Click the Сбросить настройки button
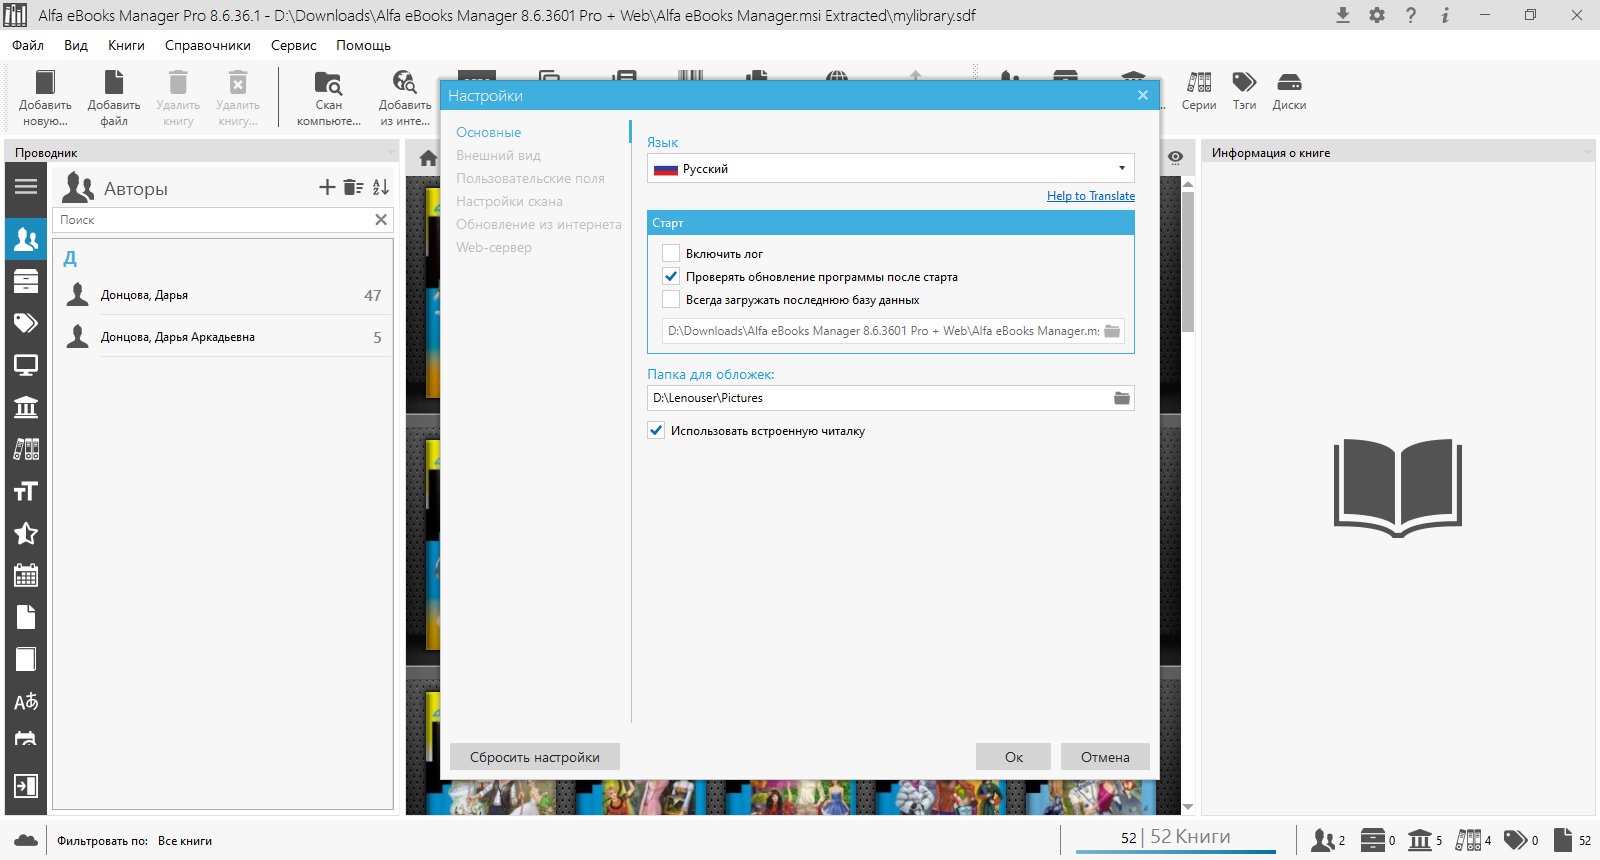This screenshot has height=860, width=1600. [535, 757]
